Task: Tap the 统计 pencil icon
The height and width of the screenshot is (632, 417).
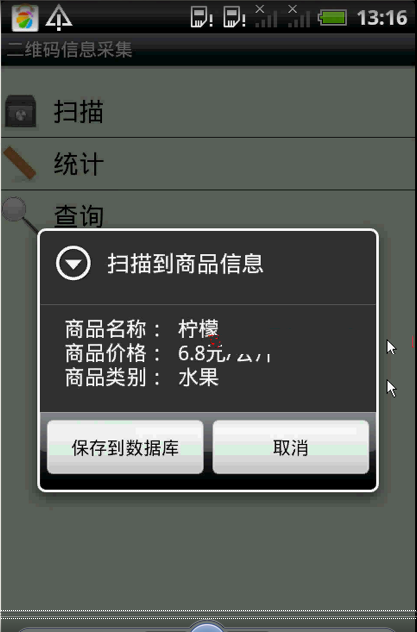Action: point(19,163)
